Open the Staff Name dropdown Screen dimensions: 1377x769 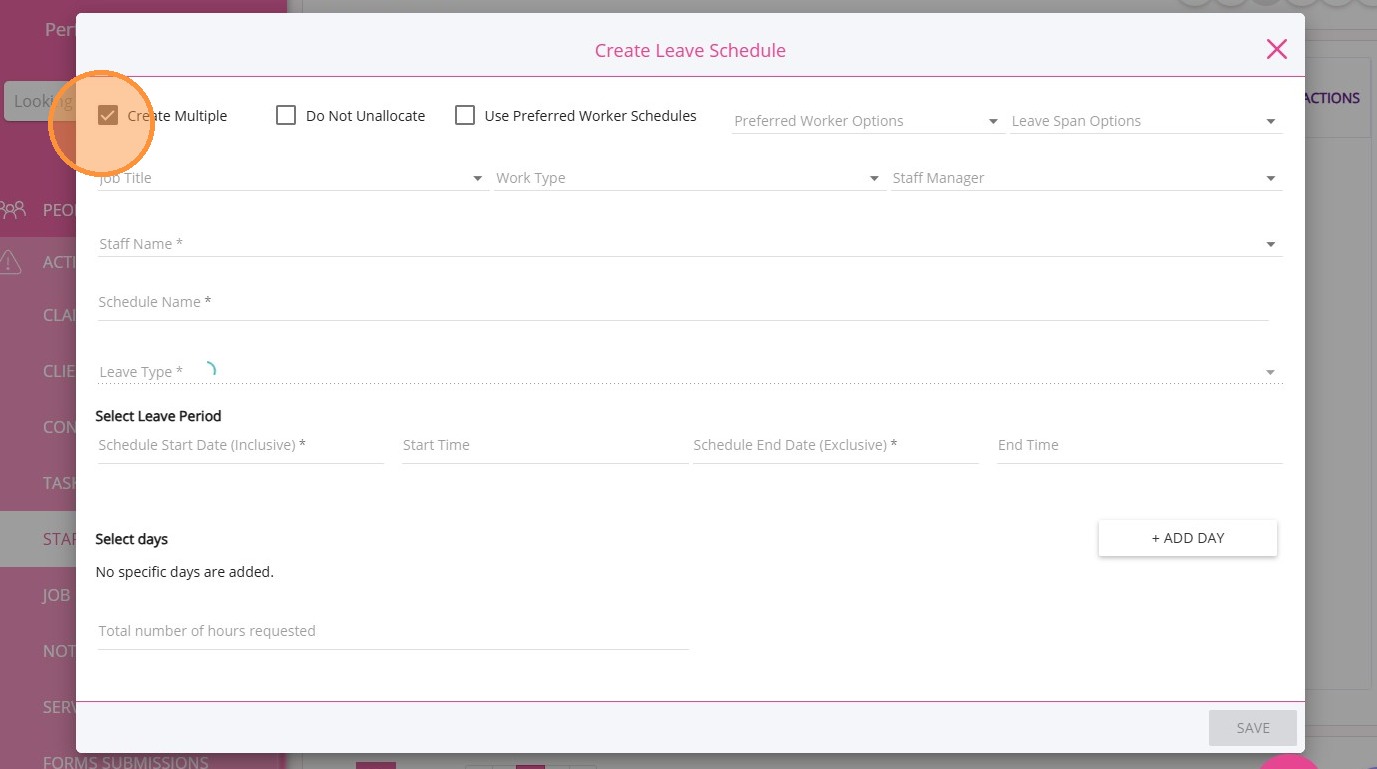point(690,244)
